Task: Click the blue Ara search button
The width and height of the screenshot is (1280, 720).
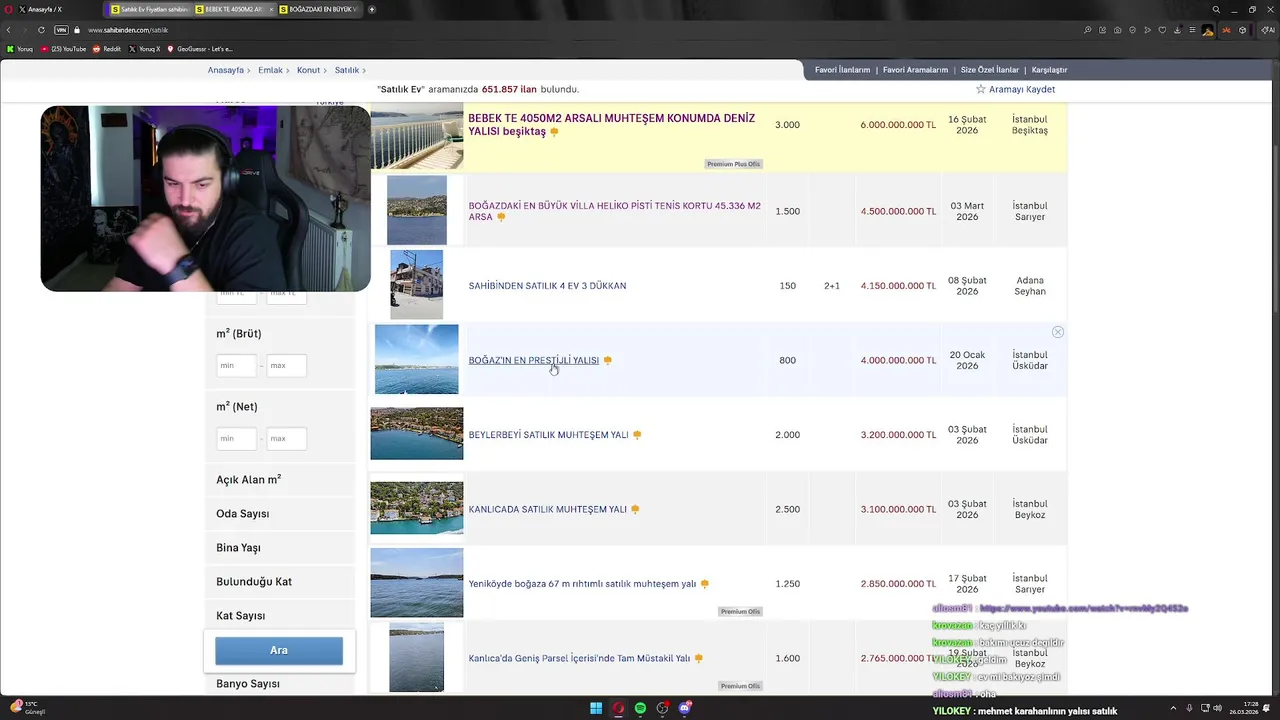Action: [x=279, y=650]
